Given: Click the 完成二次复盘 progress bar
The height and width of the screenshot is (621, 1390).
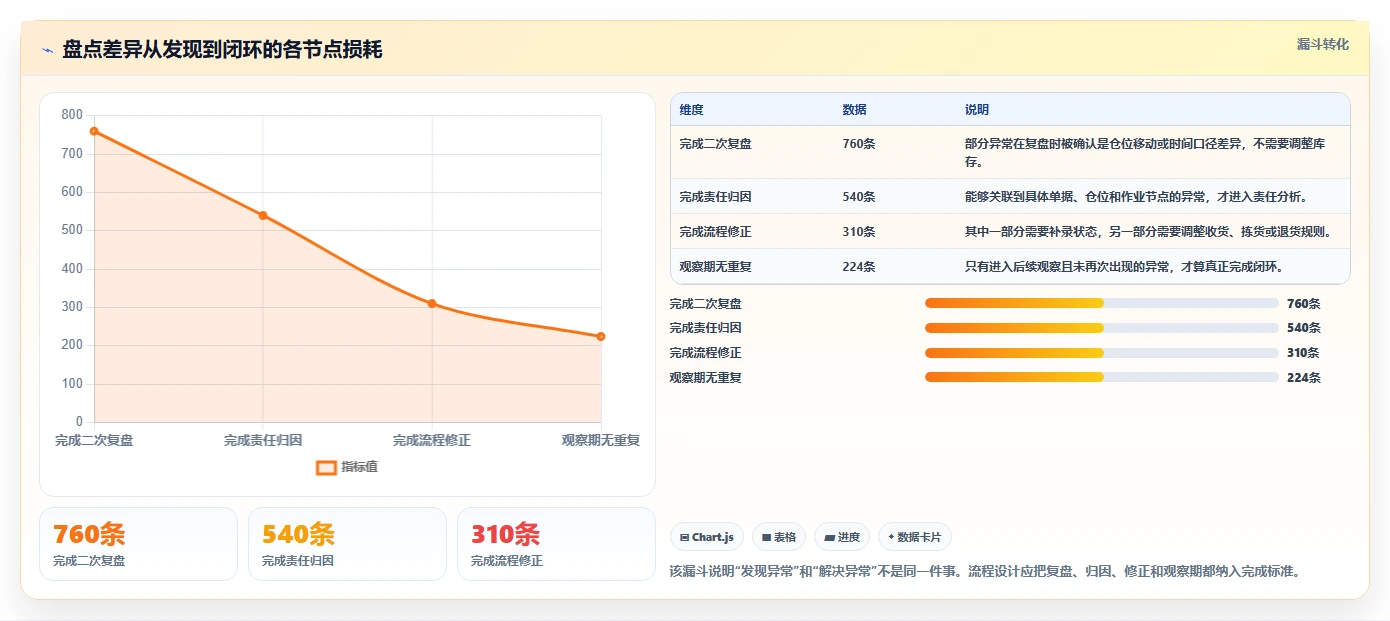Looking at the screenshot, I should pyautogui.click(x=1101, y=303).
